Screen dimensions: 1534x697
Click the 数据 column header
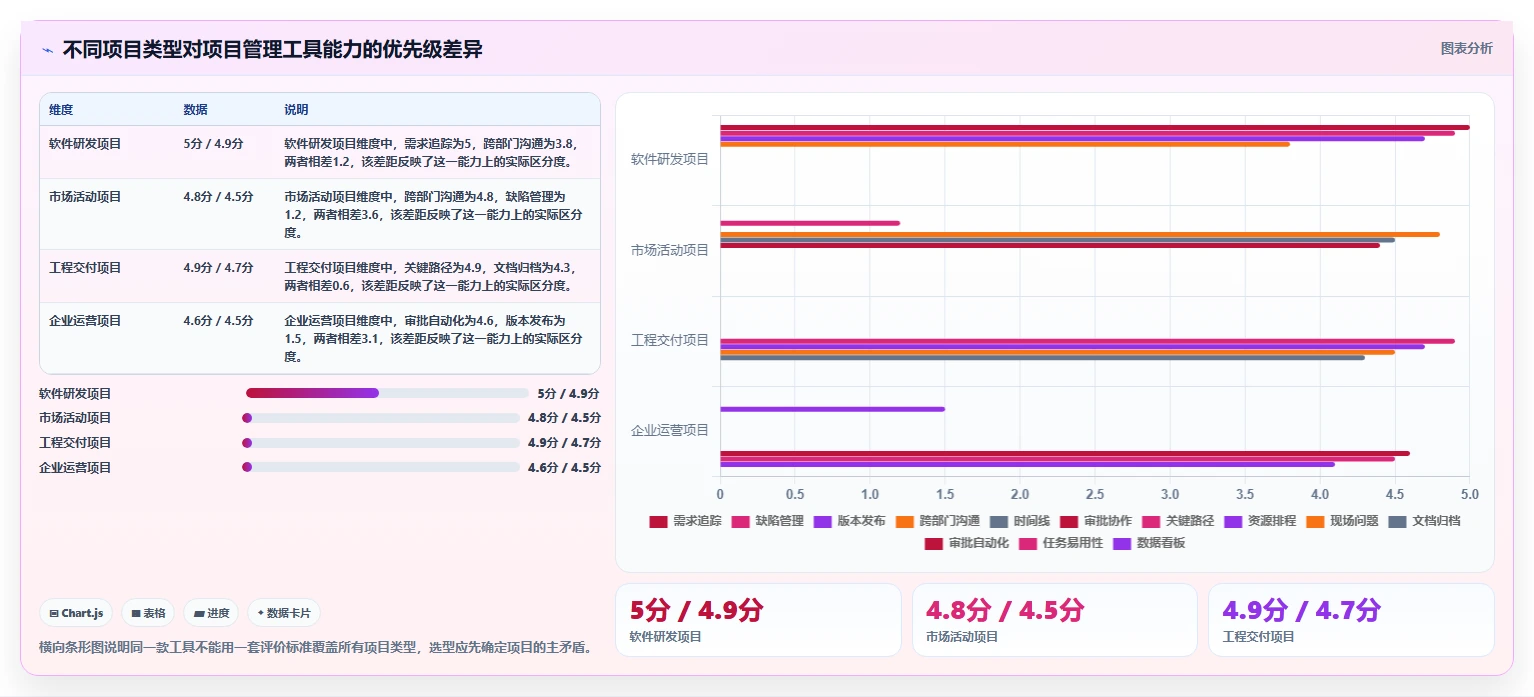point(196,110)
